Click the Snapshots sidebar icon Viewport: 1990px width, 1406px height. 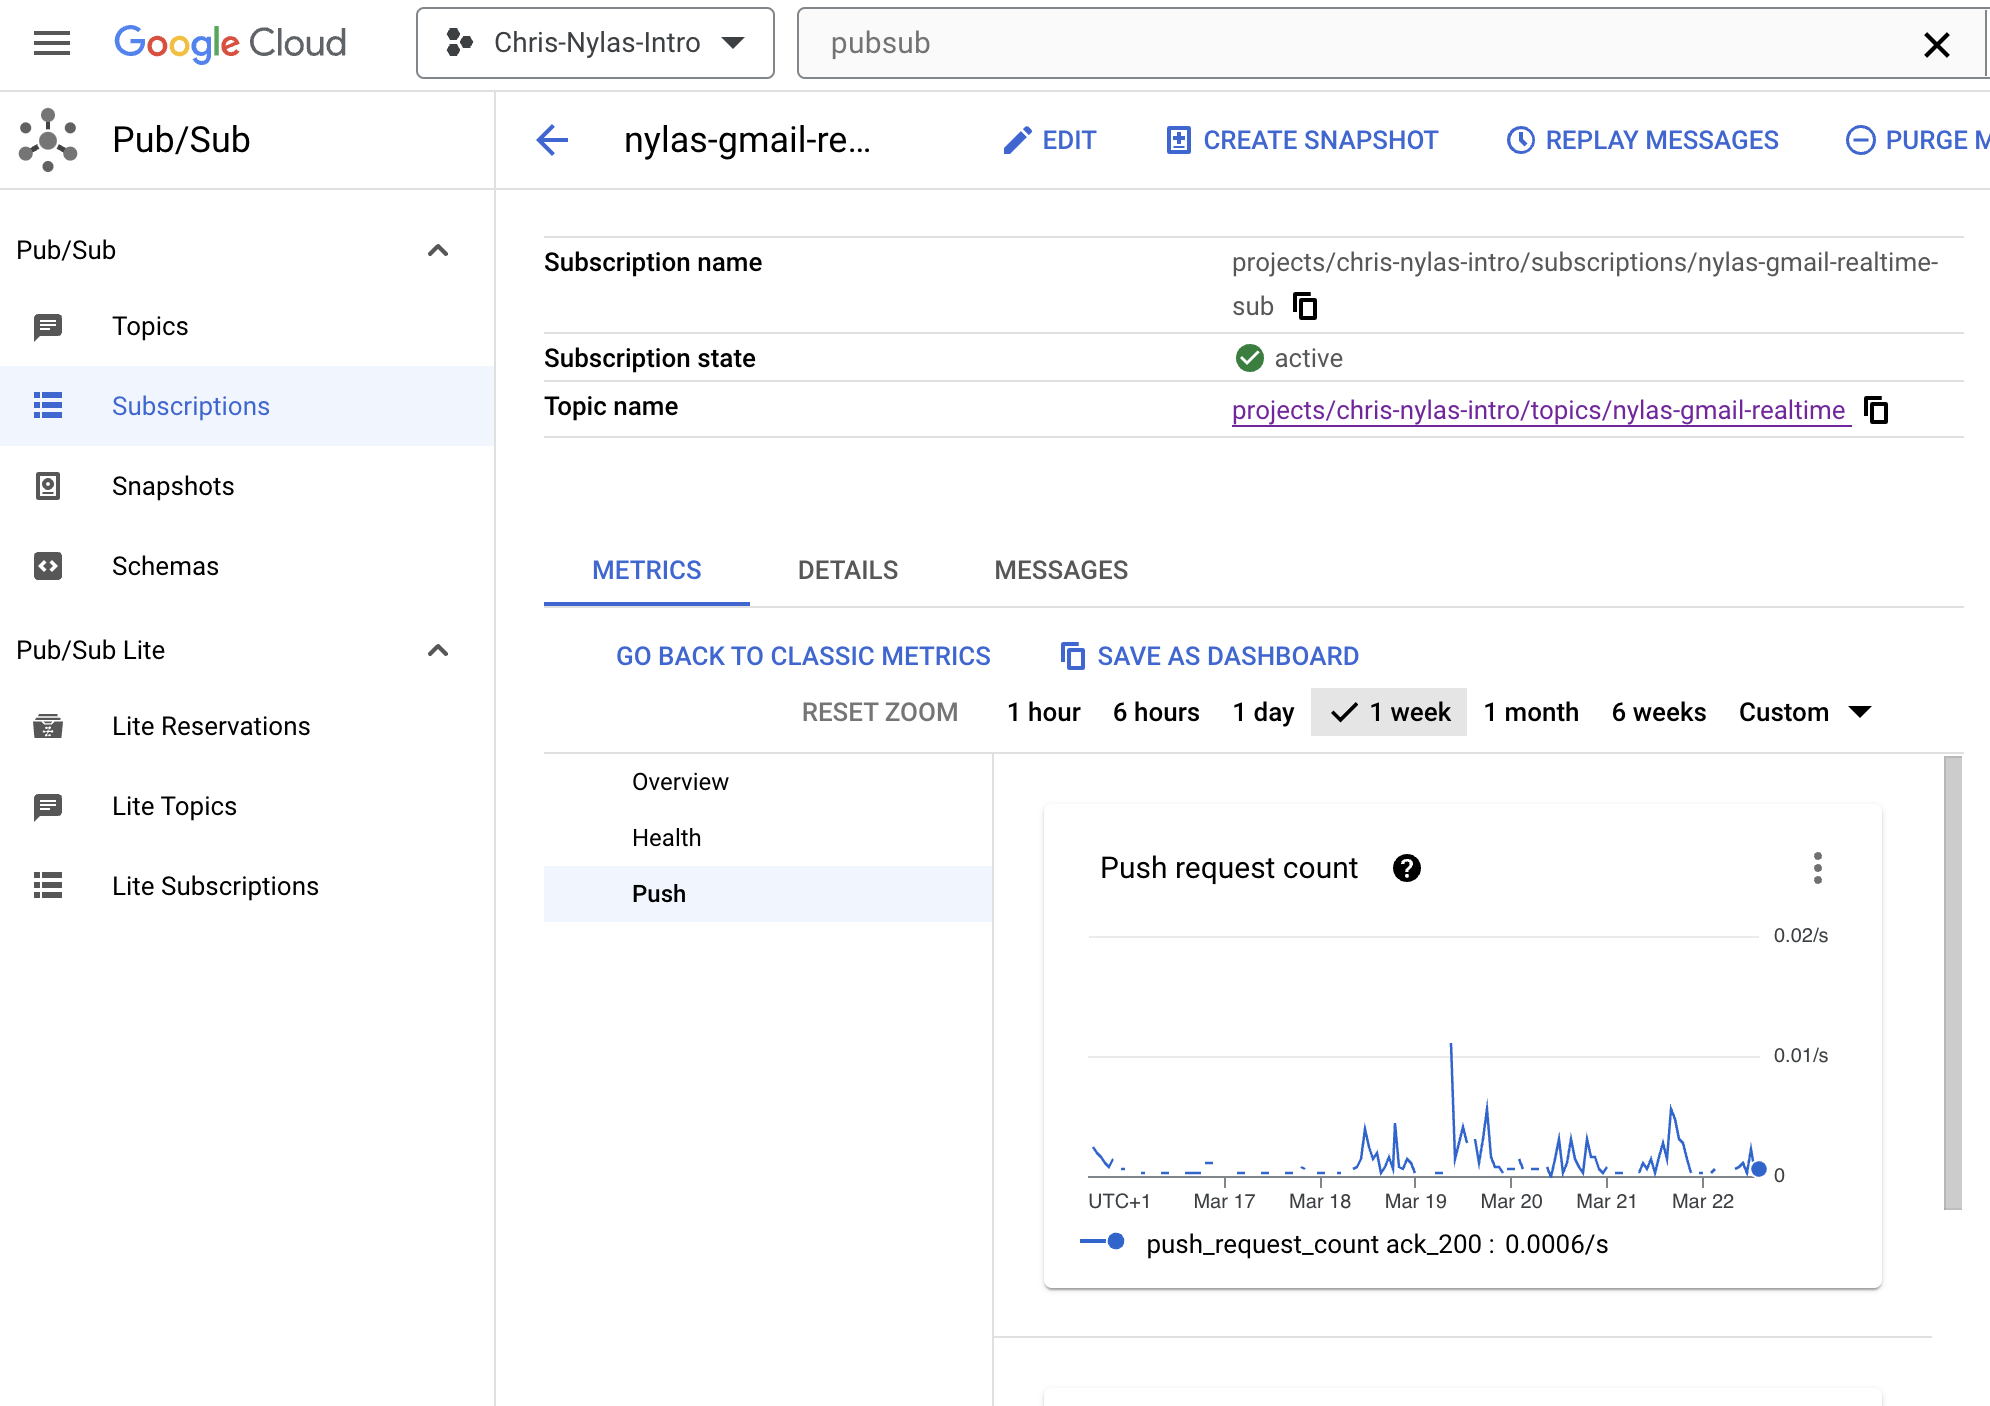[x=48, y=486]
